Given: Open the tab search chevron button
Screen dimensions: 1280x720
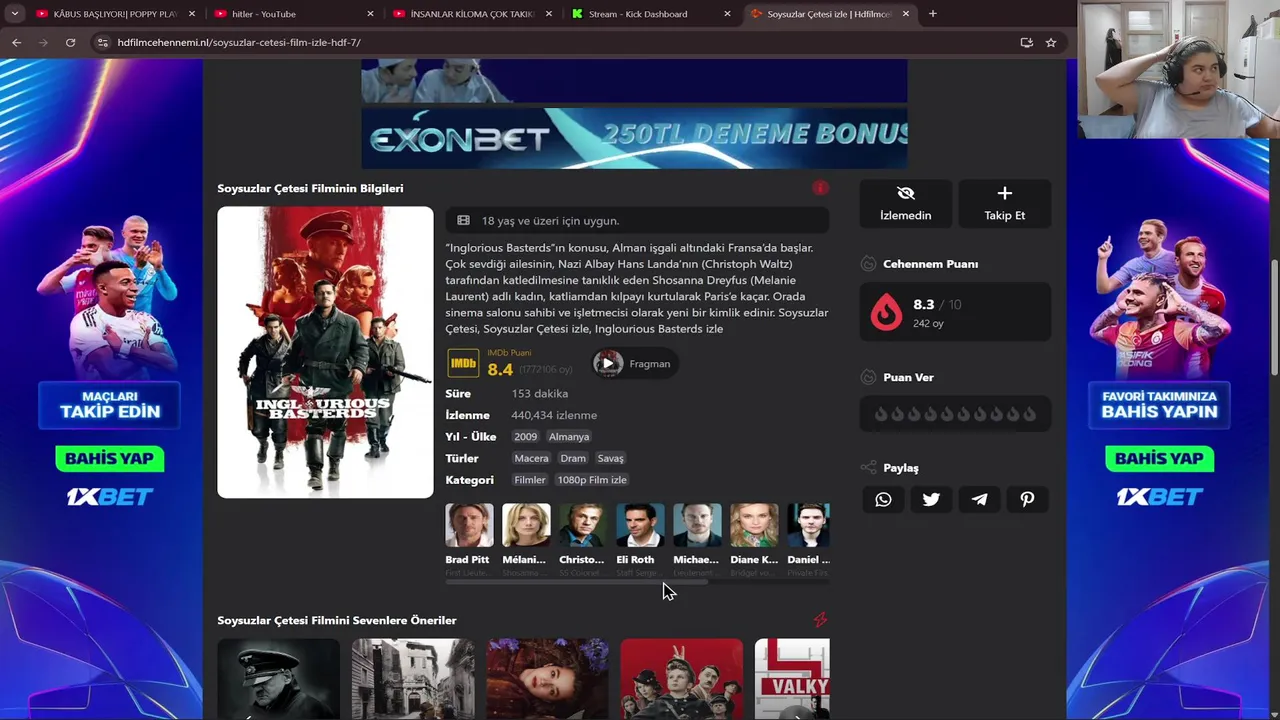Looking at the screenshot, I should (14, 14).
